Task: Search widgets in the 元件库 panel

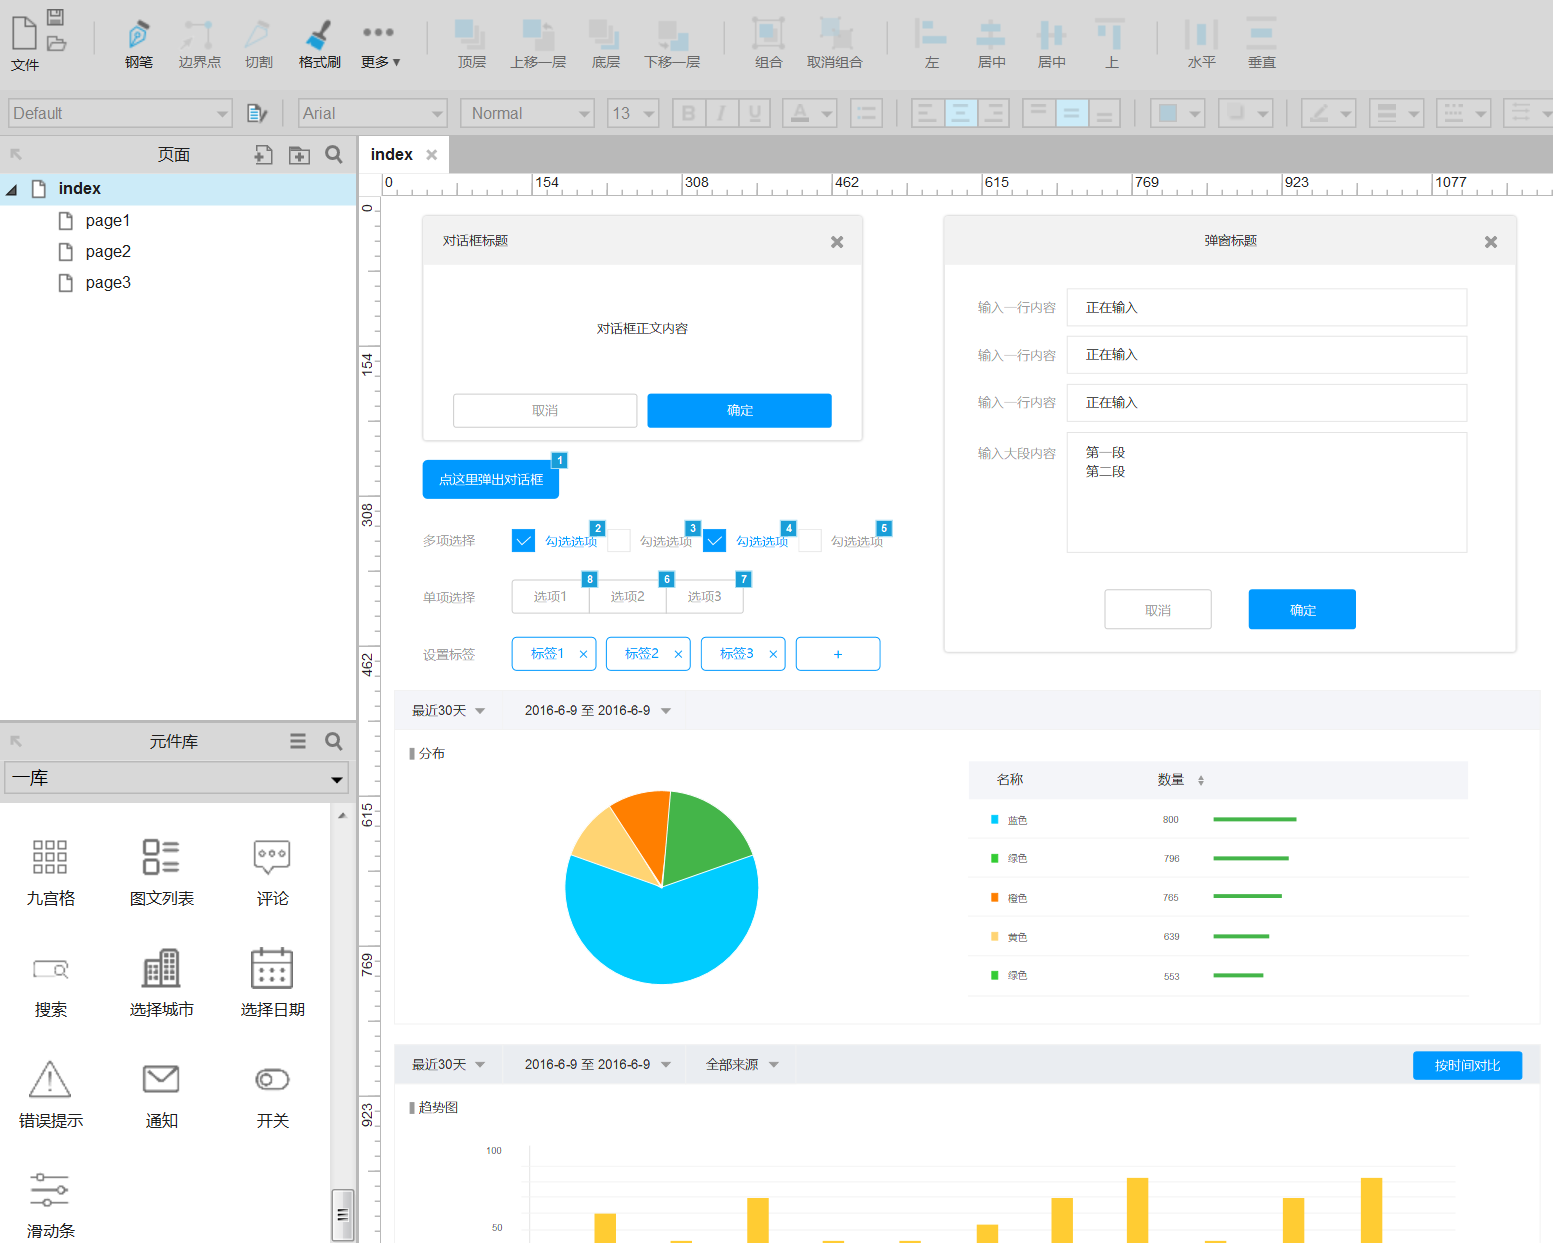Action: [334, 741]
